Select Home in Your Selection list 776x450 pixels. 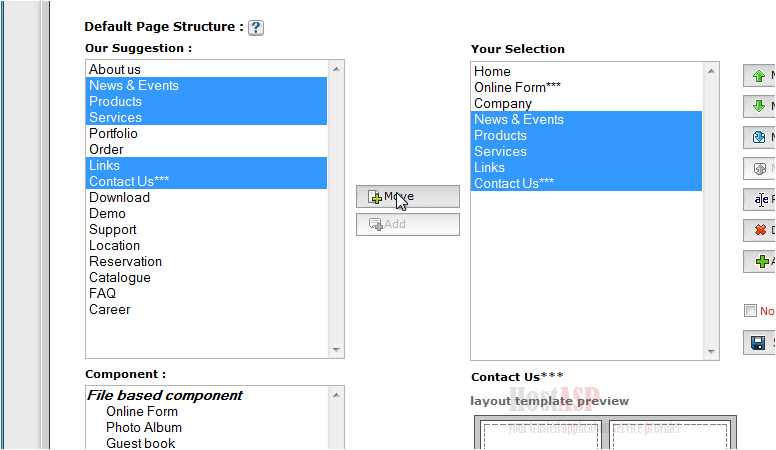pos(586,71)
